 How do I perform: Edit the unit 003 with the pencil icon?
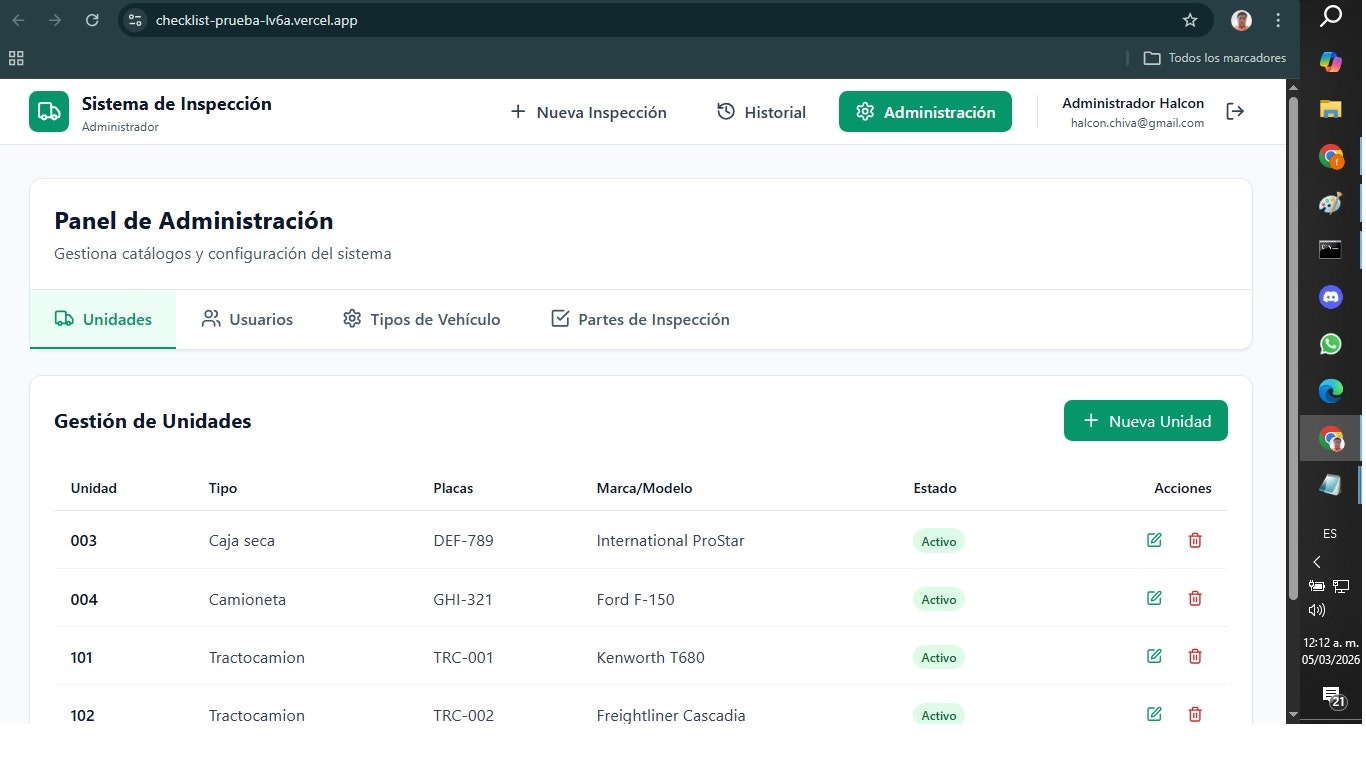click(x=1154, y=540)
